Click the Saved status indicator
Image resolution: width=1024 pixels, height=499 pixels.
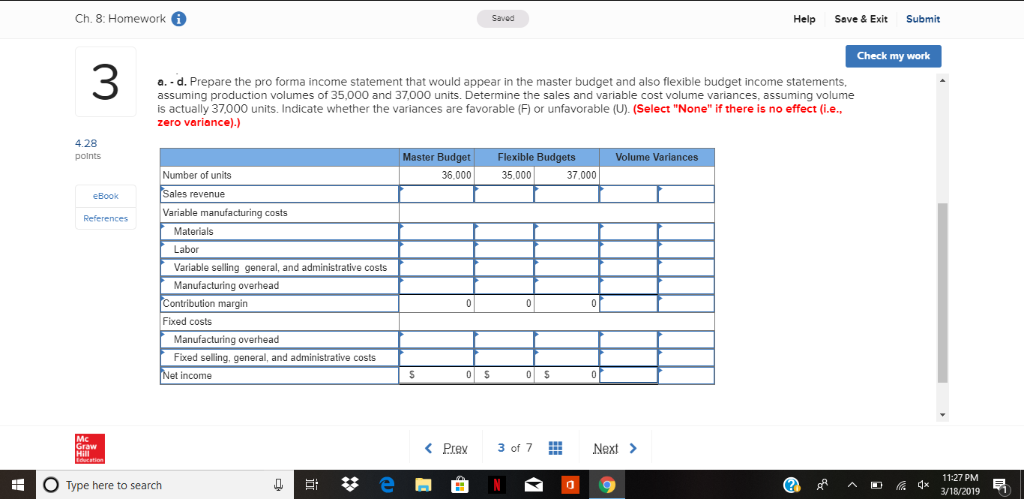[x=503, y=19]
